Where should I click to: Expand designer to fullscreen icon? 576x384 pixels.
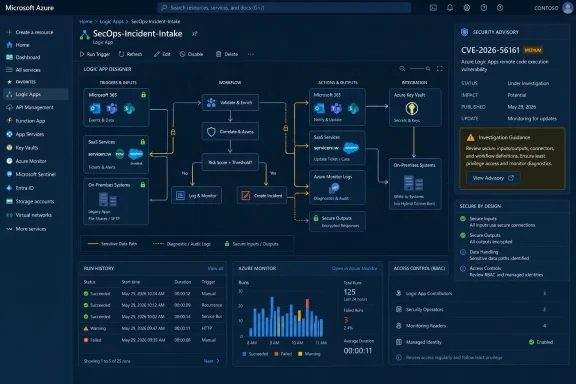[440, 69]
